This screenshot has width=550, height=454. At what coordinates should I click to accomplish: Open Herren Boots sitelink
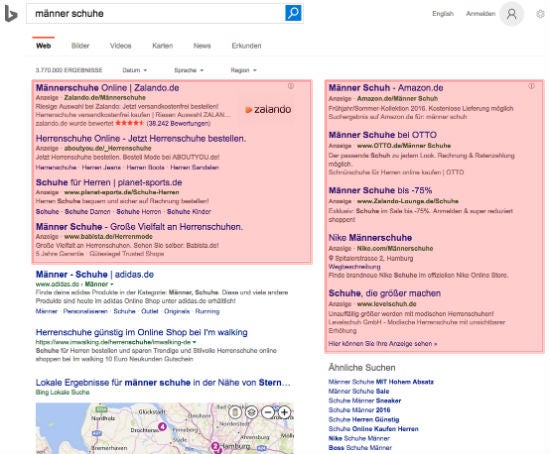click(145, 167)
